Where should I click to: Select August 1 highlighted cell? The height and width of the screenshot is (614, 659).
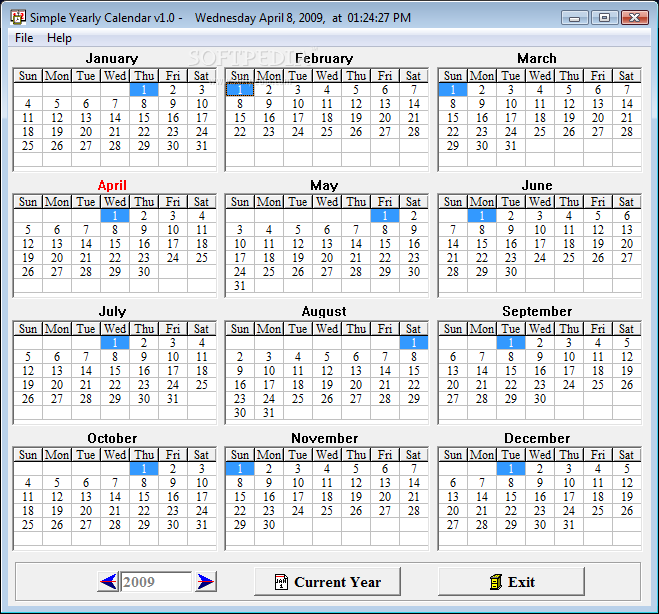coord(414,343)
